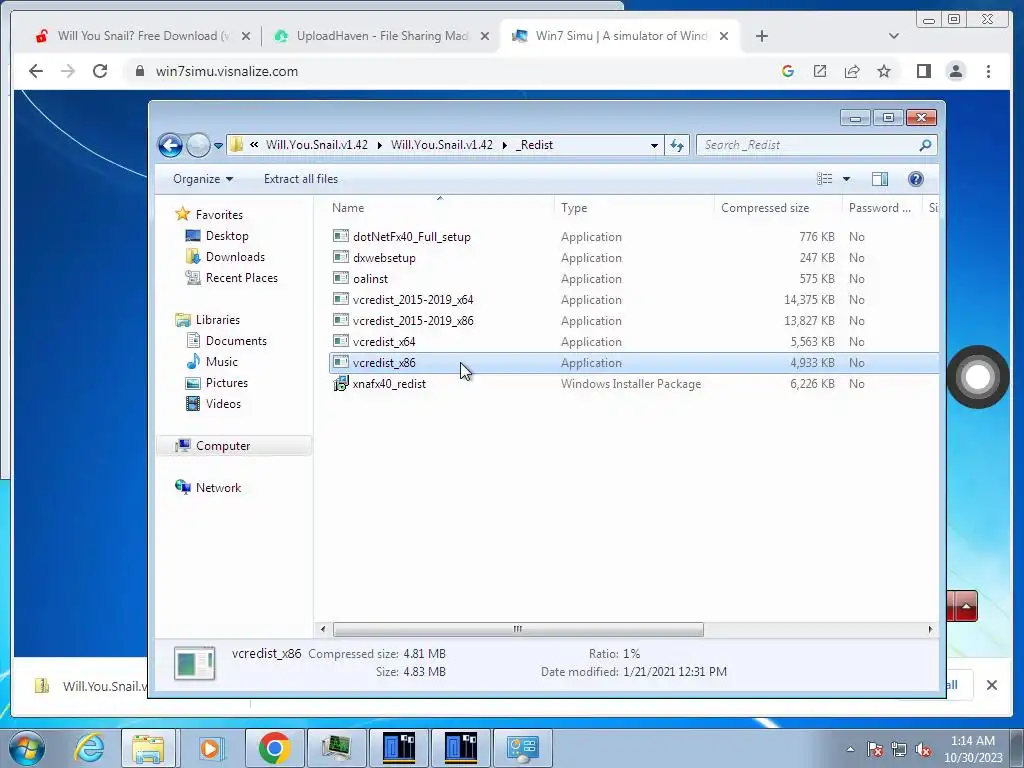Switch to Win7 Simu browser tab
This screenshot has height=768, width=1024.
tap(620, 36)
